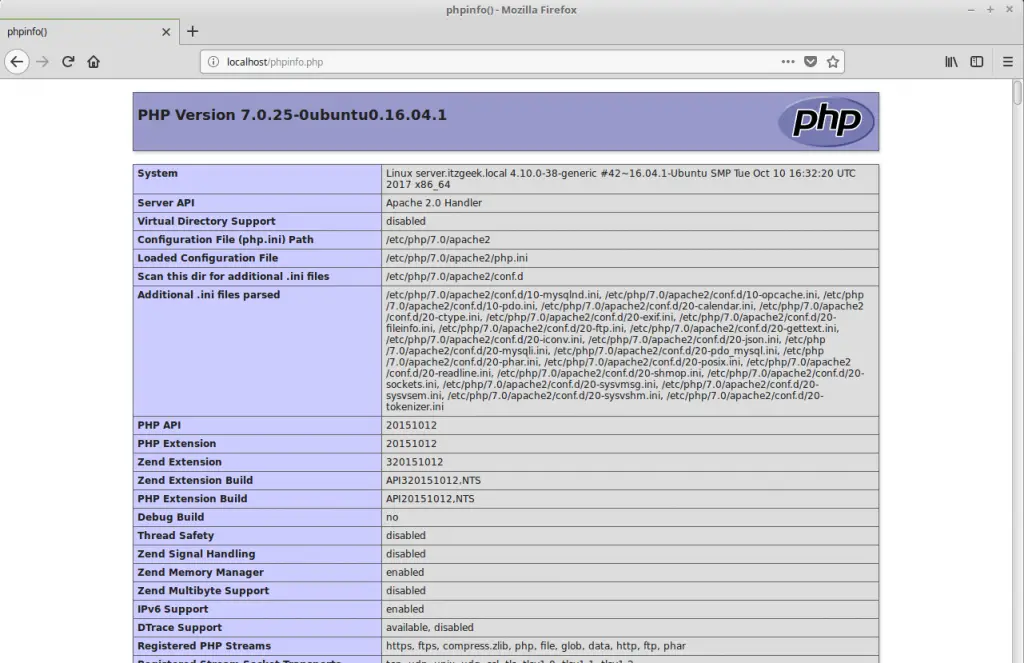The height and width of the screenshot is (663, 1024).
Task: Click DTrace Support label
Action: pos(180,626)
